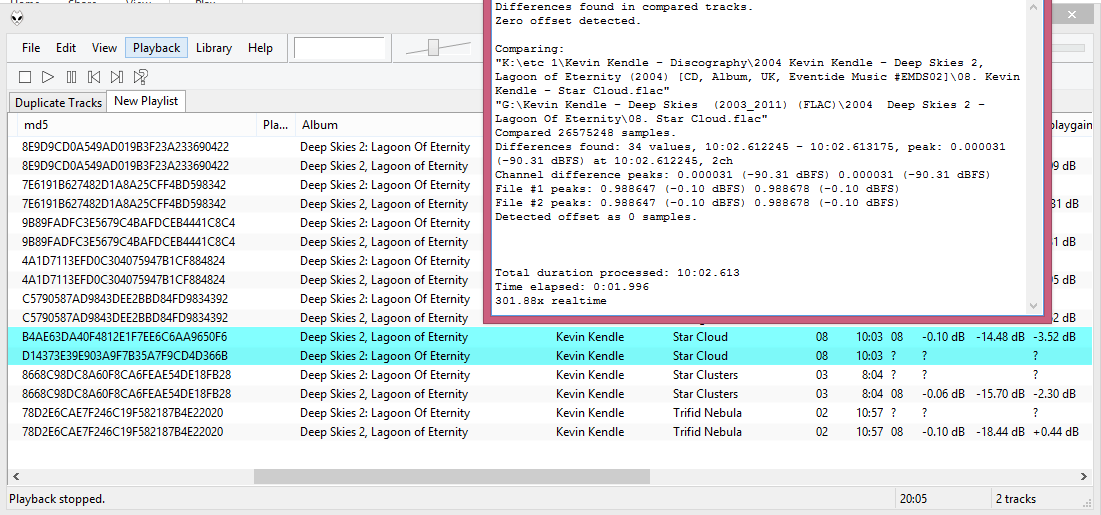
Task: Stop playback with the Stop button
Action: 25,77
